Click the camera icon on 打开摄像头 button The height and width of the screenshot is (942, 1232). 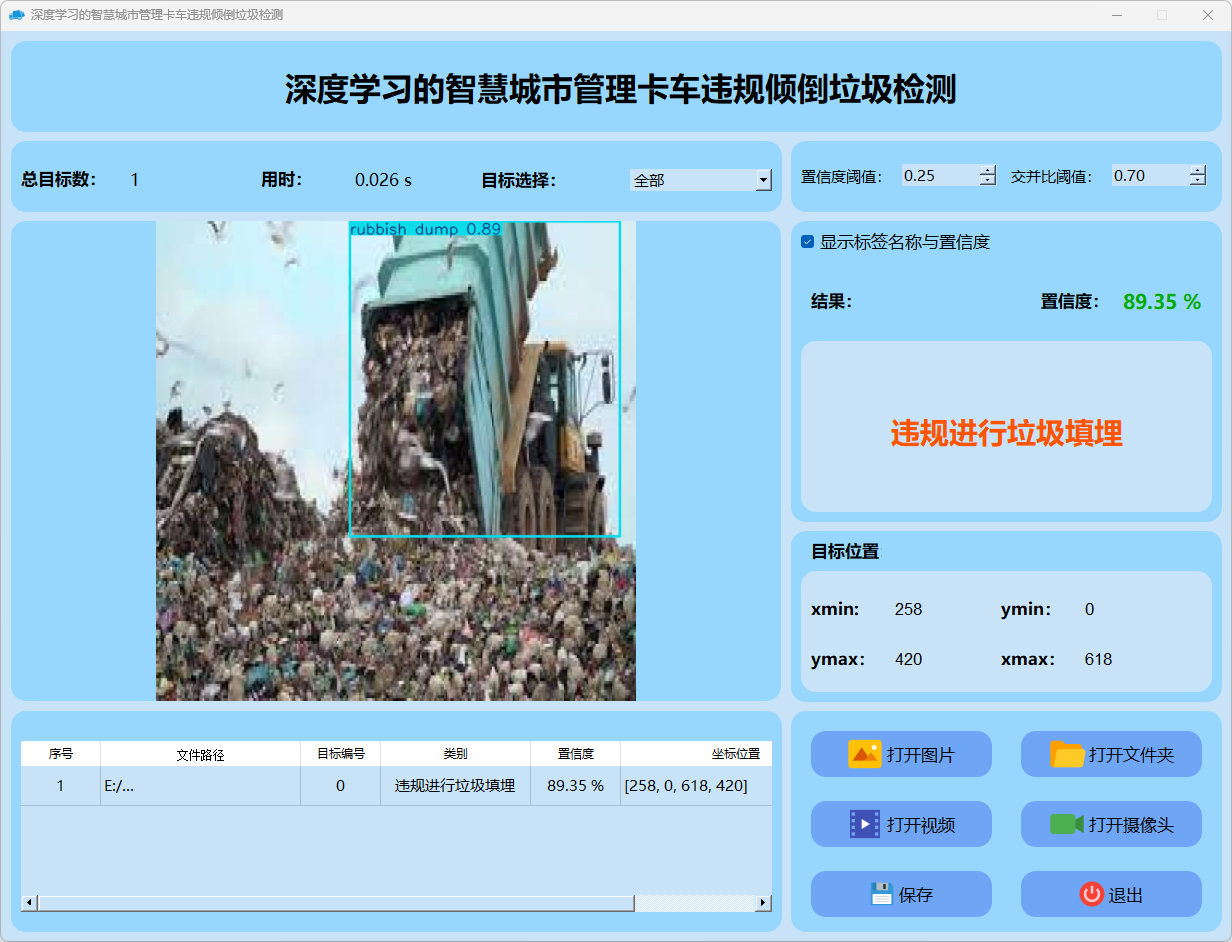tap(1067, 824)
